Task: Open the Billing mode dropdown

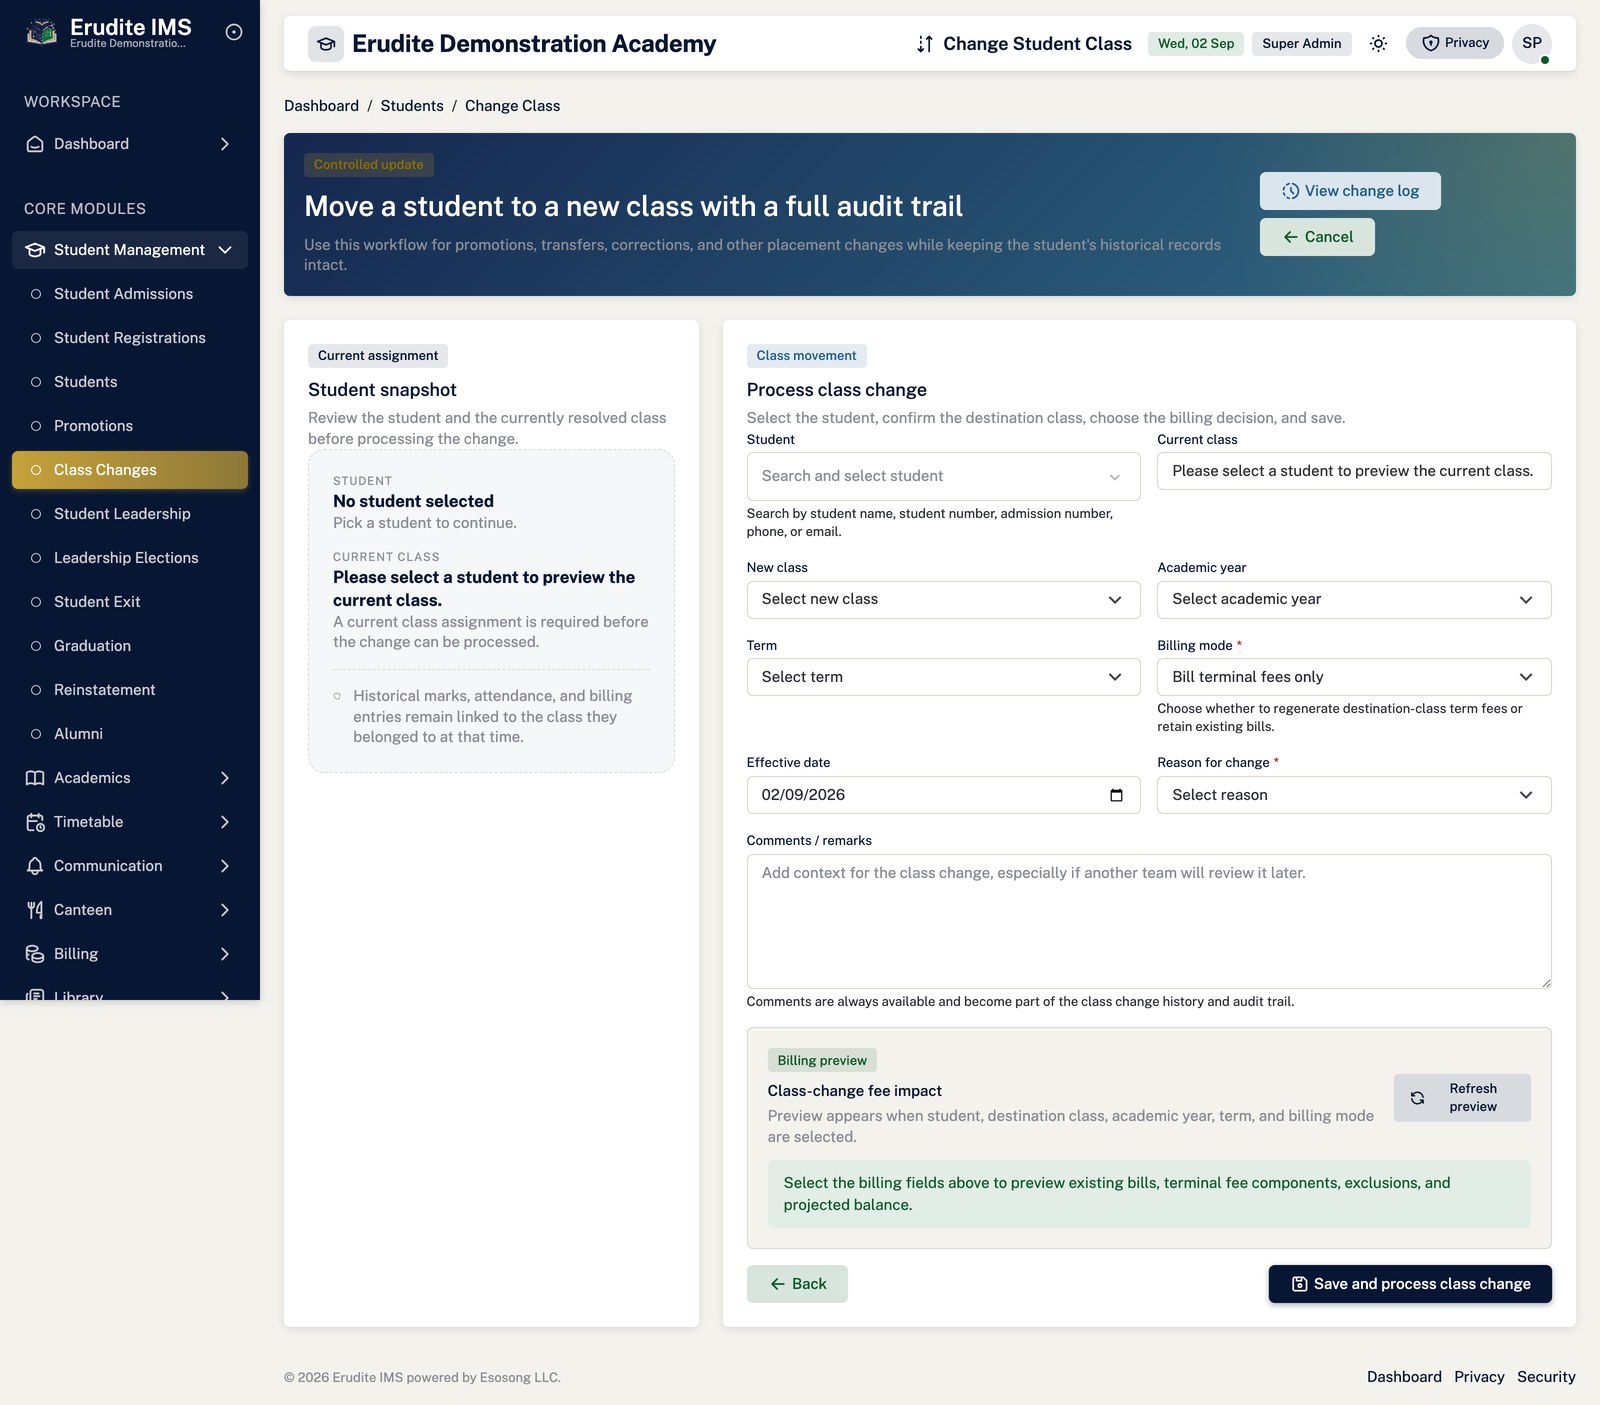Action: (1354, 677)
